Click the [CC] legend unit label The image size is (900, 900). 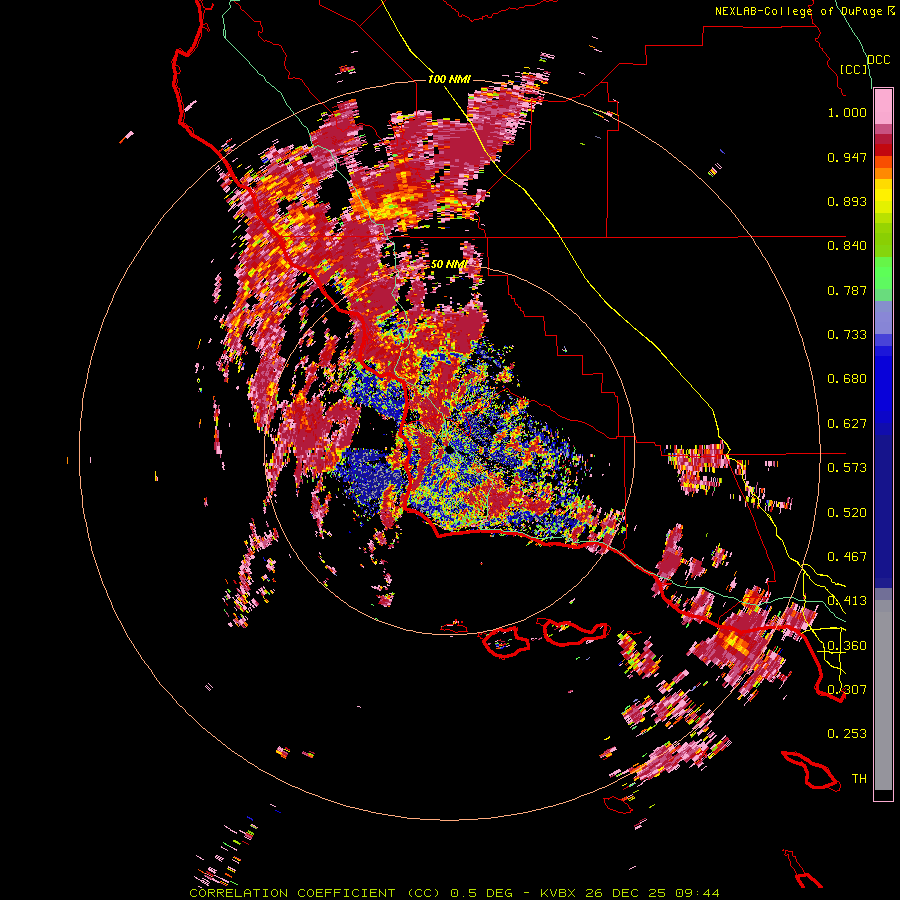pyautogui.click(x=854, y=69)
